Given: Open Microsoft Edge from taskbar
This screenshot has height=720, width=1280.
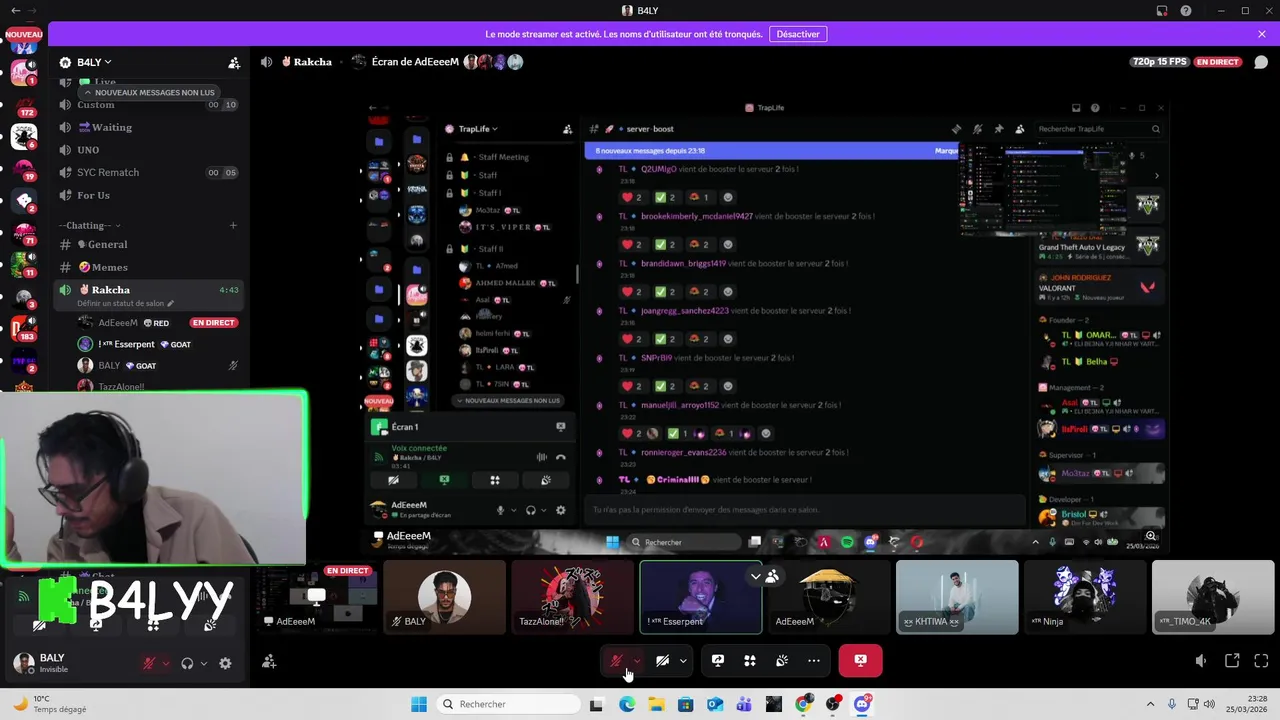Looking at the screenshot, I should 626,704.
